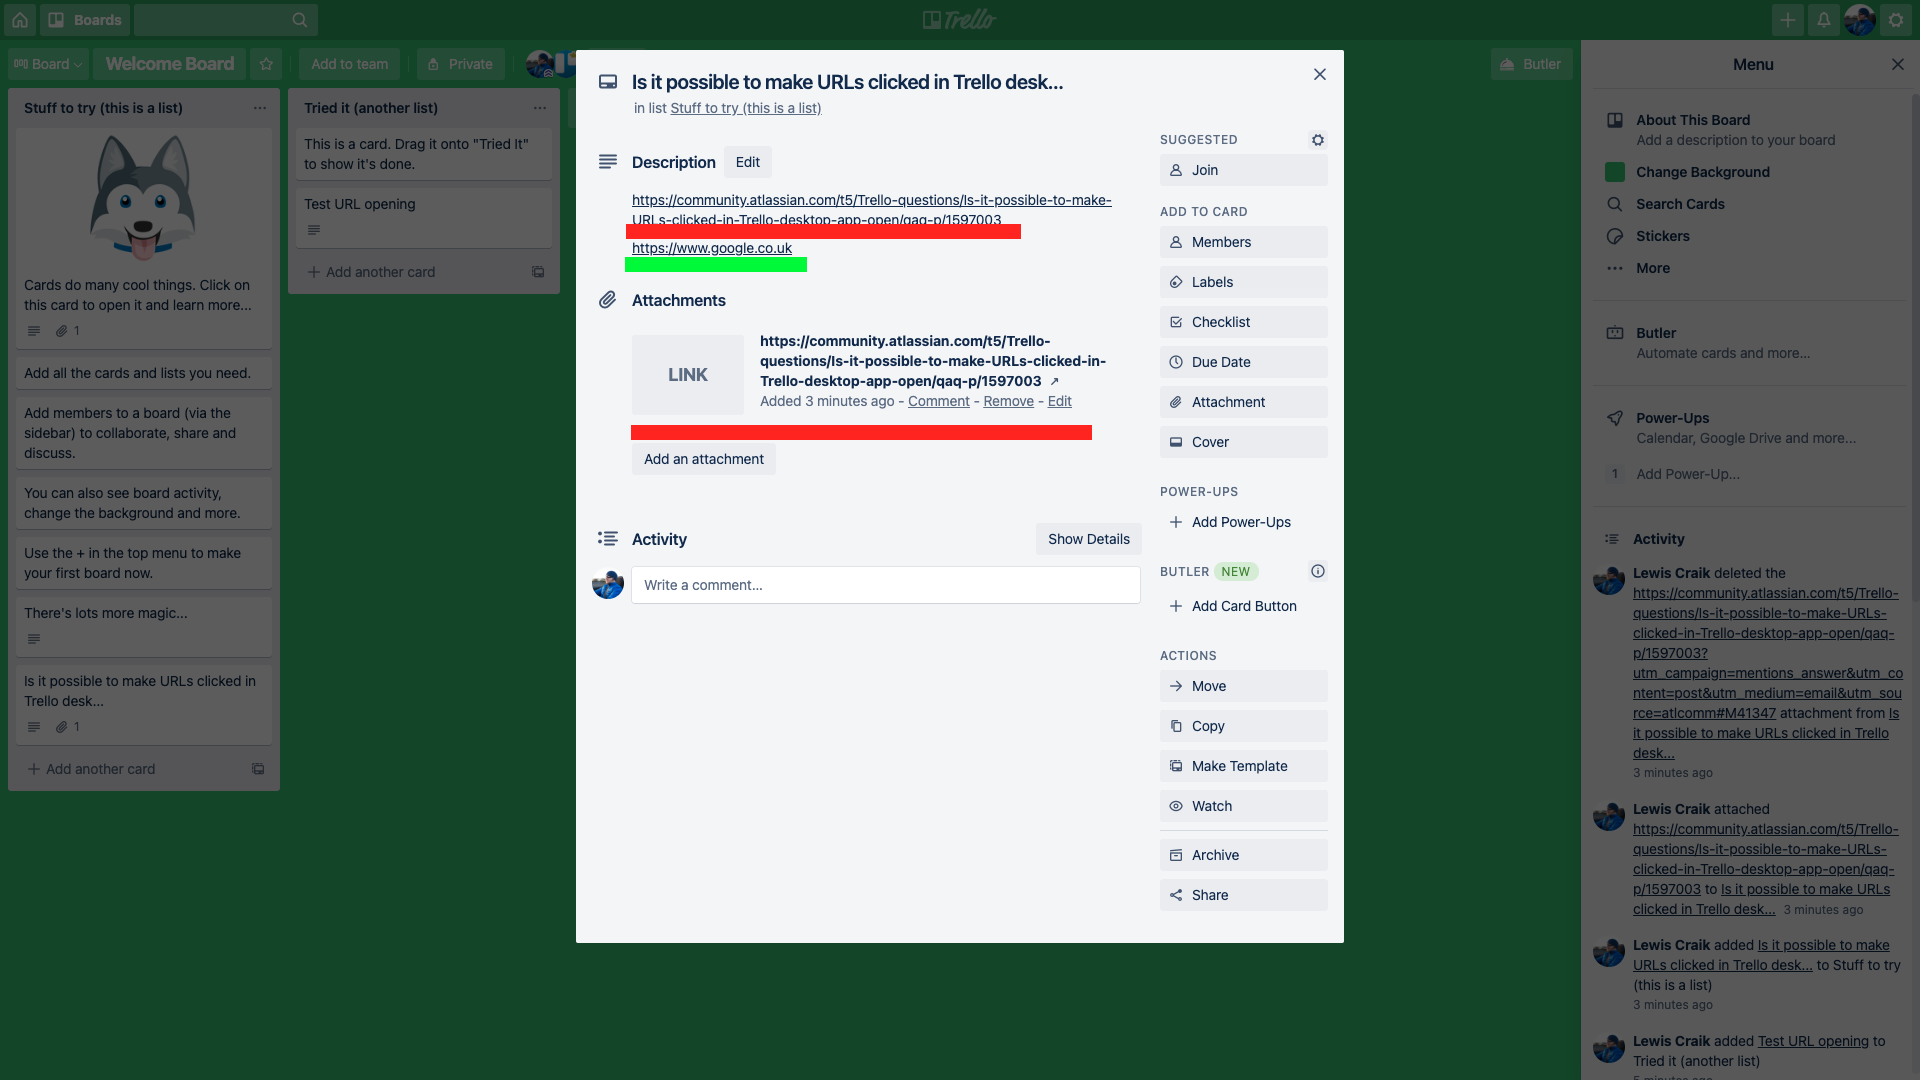Click Remove on the attachment
Image resolution: width=1920 pixels, height=1080 pixels.
[x=1008, y=401]
